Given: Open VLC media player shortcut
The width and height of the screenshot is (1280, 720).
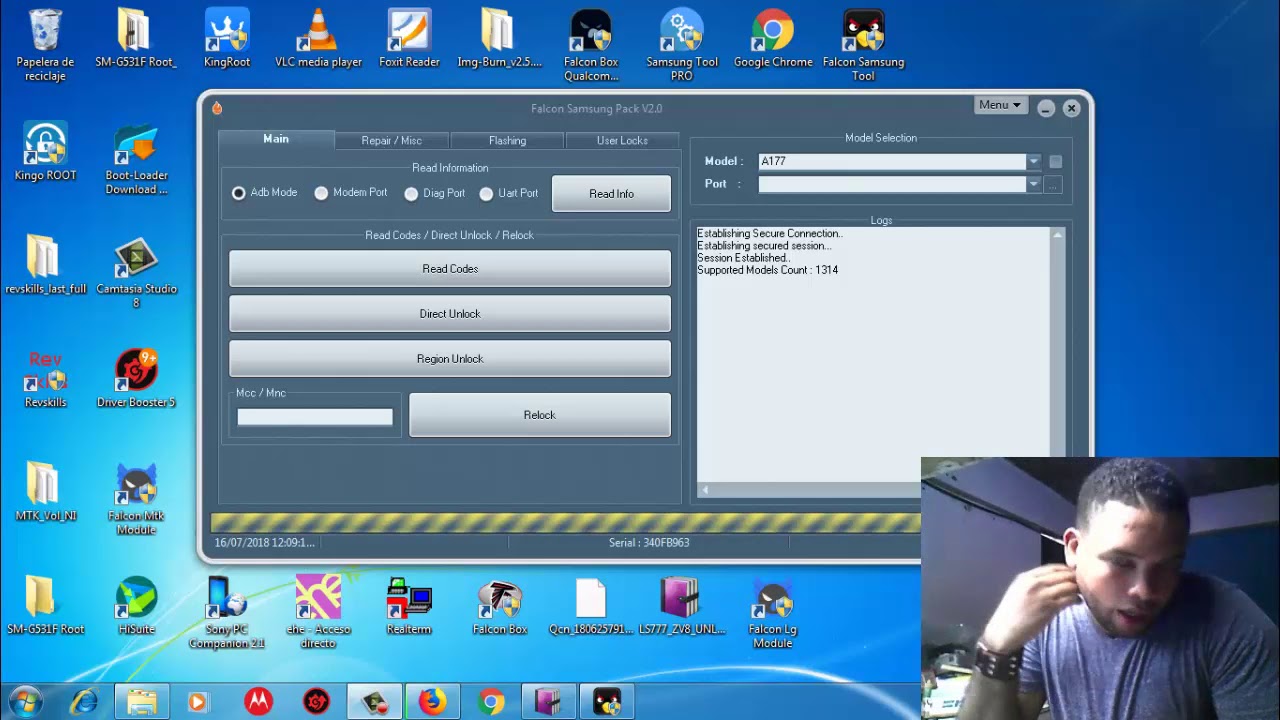Looking at the screenshot, I should coord(318,40).
